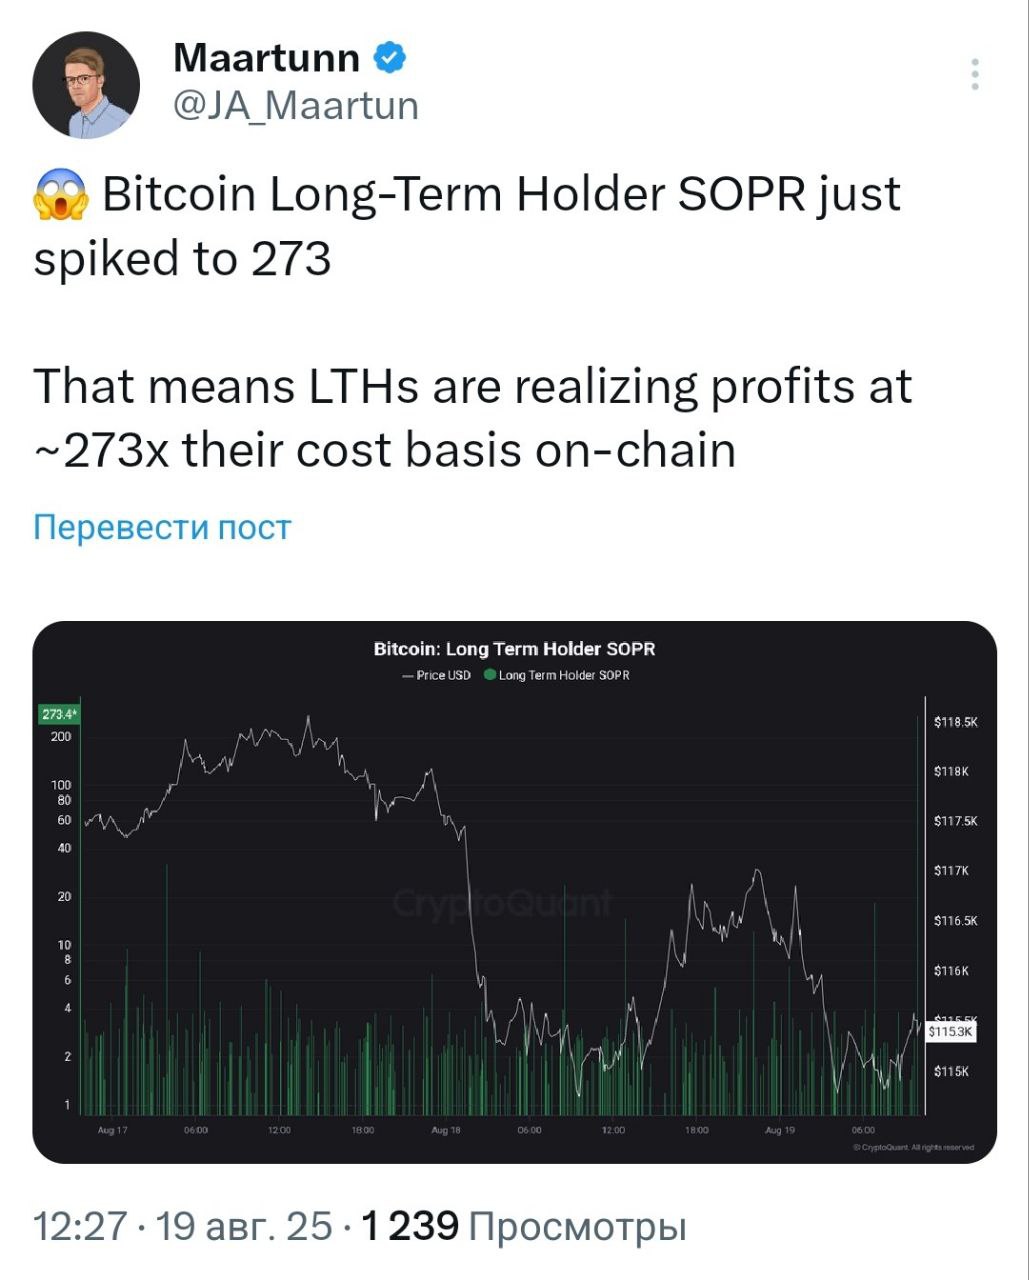Viewport: 1029px width, 1280px height.
Task: Click the CryptoQuant watermark in the chart
Action: 502,904
